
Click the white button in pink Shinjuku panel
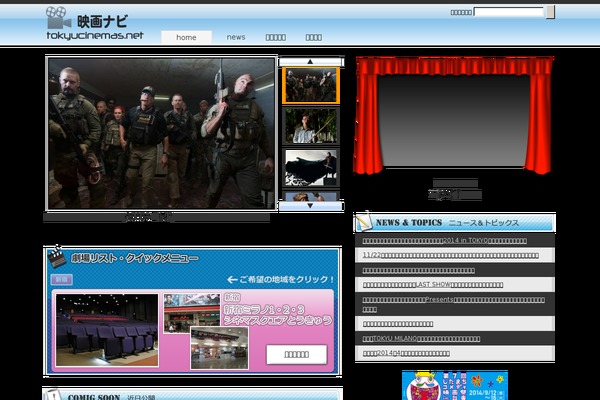pyautogui.click(x=297, y=354)
